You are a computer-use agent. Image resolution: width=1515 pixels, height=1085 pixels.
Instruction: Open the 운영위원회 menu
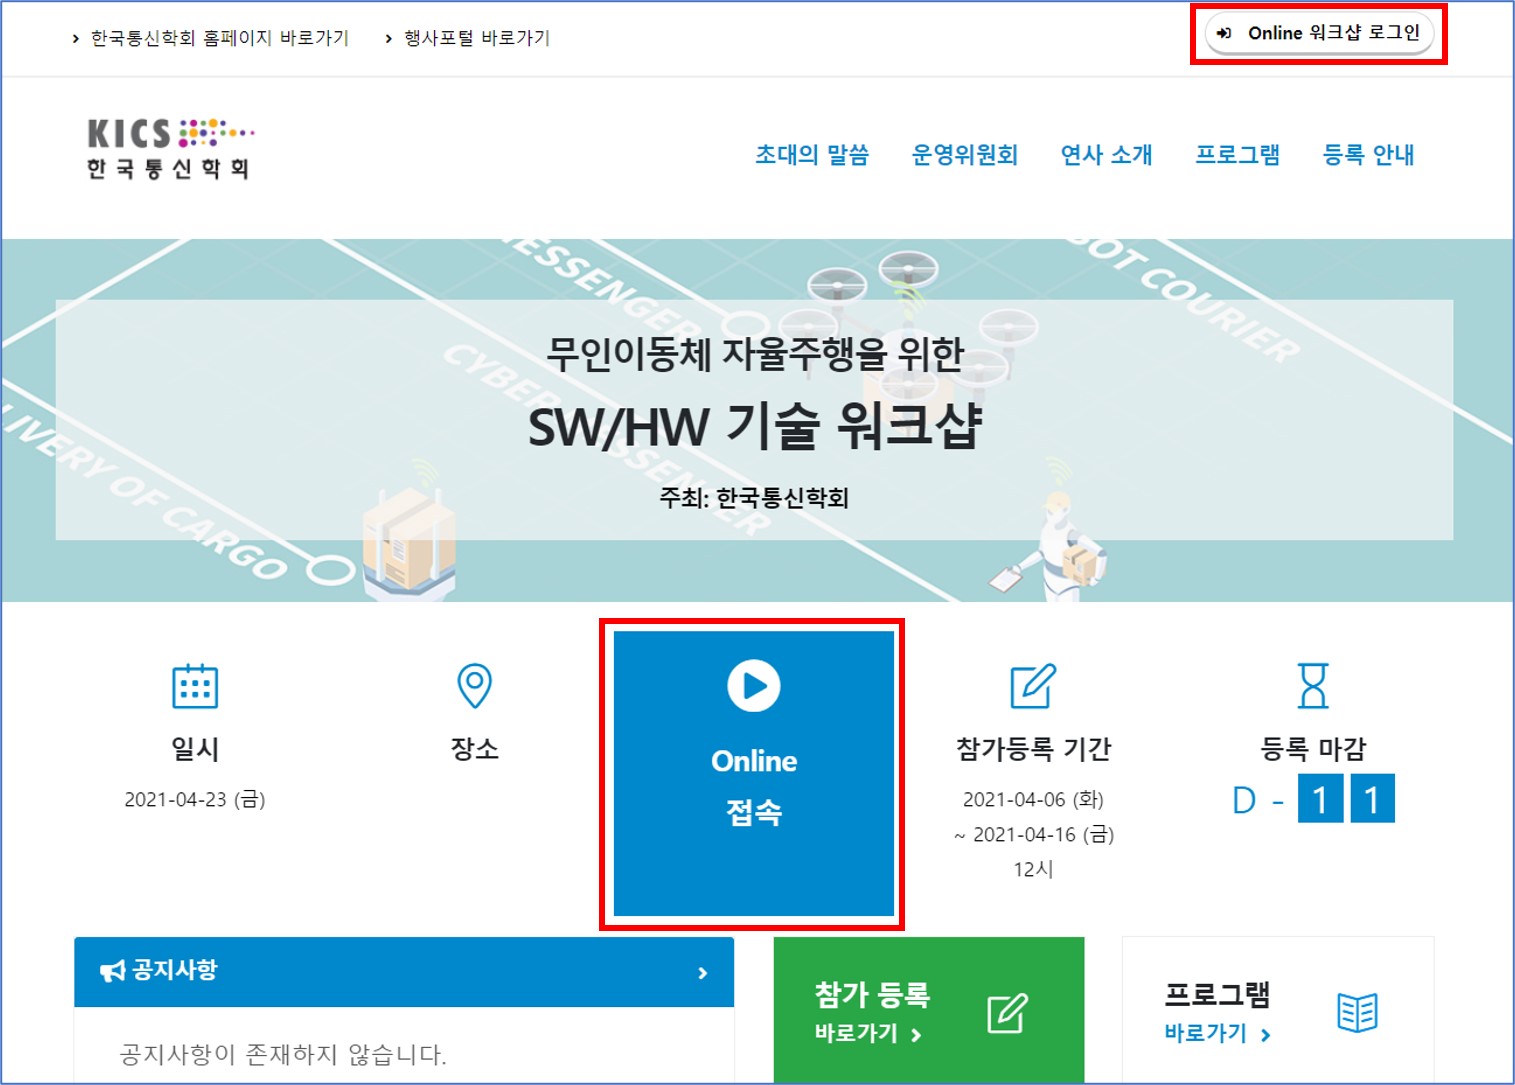pos(964,155)
